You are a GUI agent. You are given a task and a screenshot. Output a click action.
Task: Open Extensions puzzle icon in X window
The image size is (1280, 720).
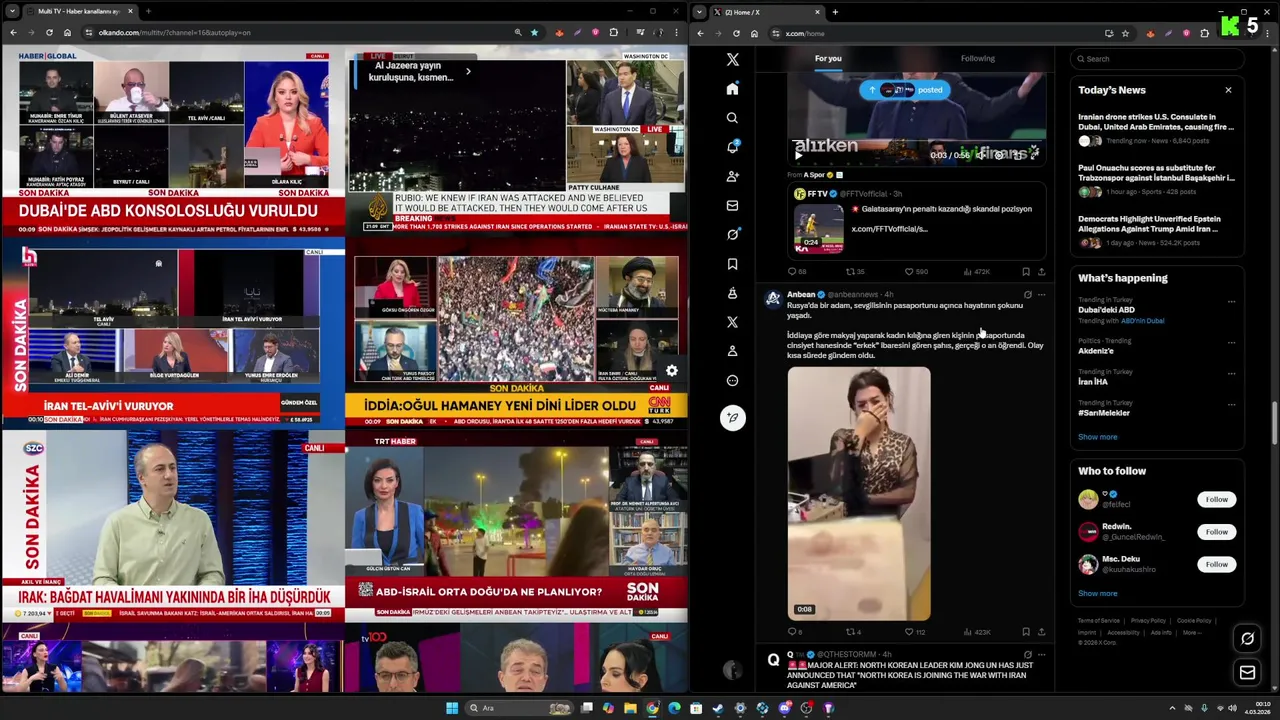1204,33
